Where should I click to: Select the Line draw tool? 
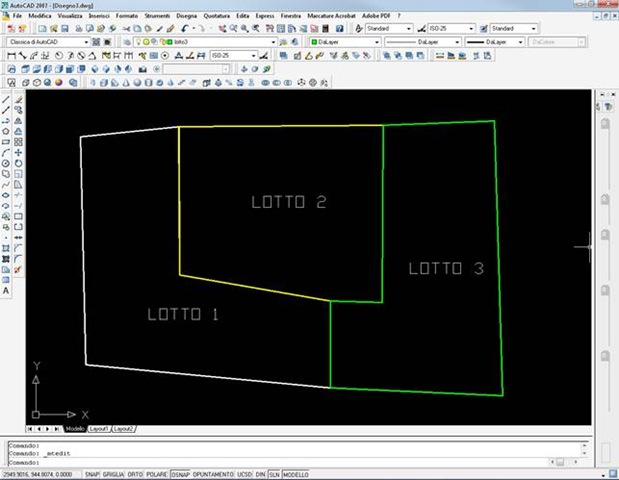pyautogui.click(x=6, y=99)
